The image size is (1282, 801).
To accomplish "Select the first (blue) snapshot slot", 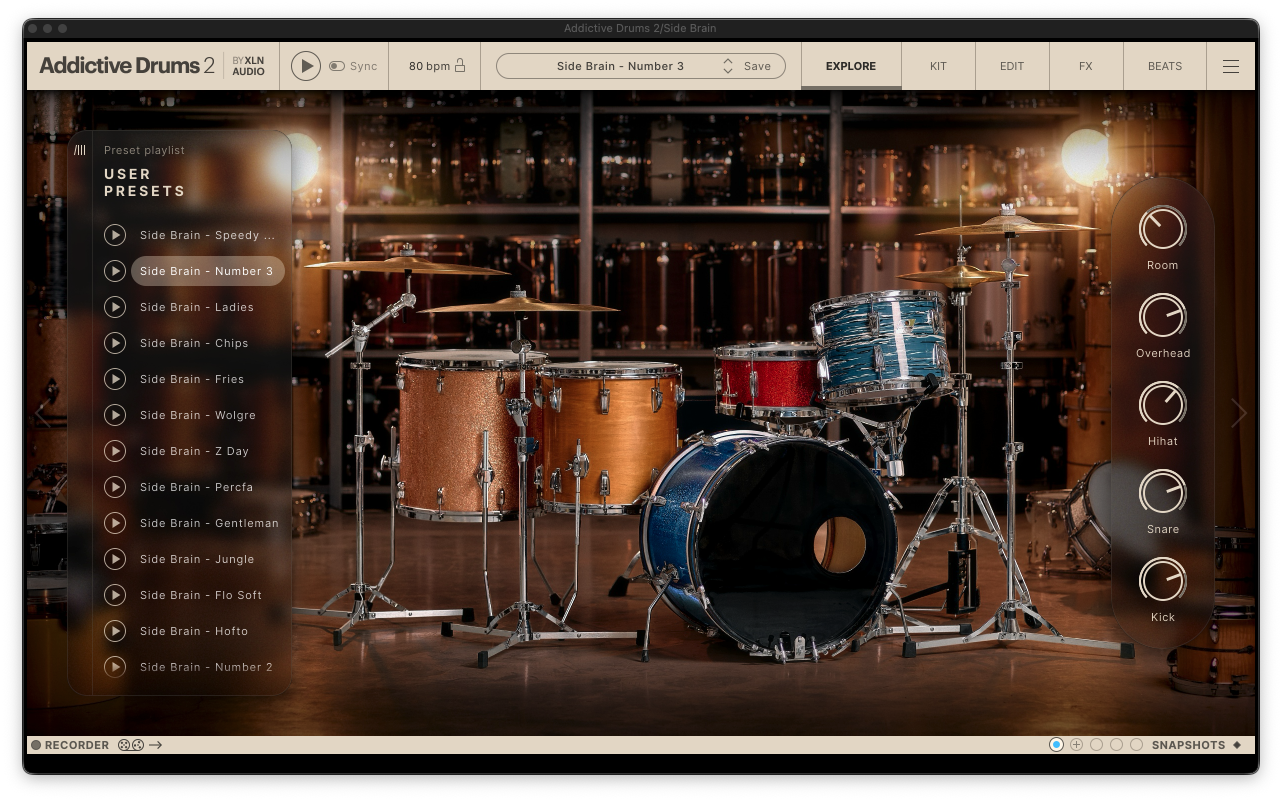I will (x=1056, y=745).
